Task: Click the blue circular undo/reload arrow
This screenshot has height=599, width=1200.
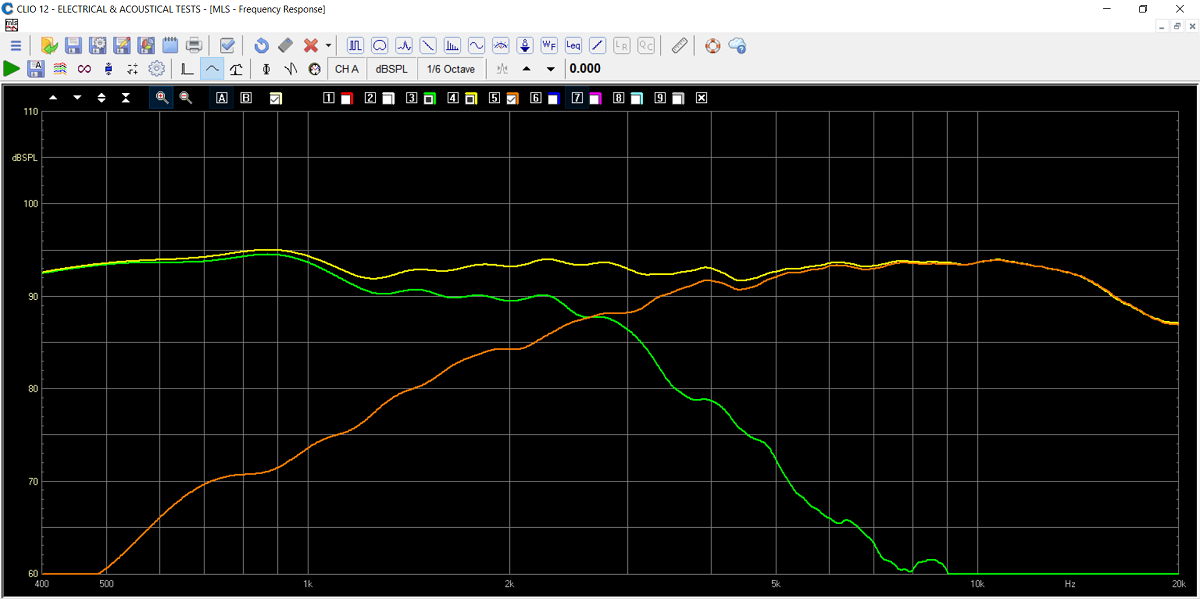Action: [x=261, y=45]
